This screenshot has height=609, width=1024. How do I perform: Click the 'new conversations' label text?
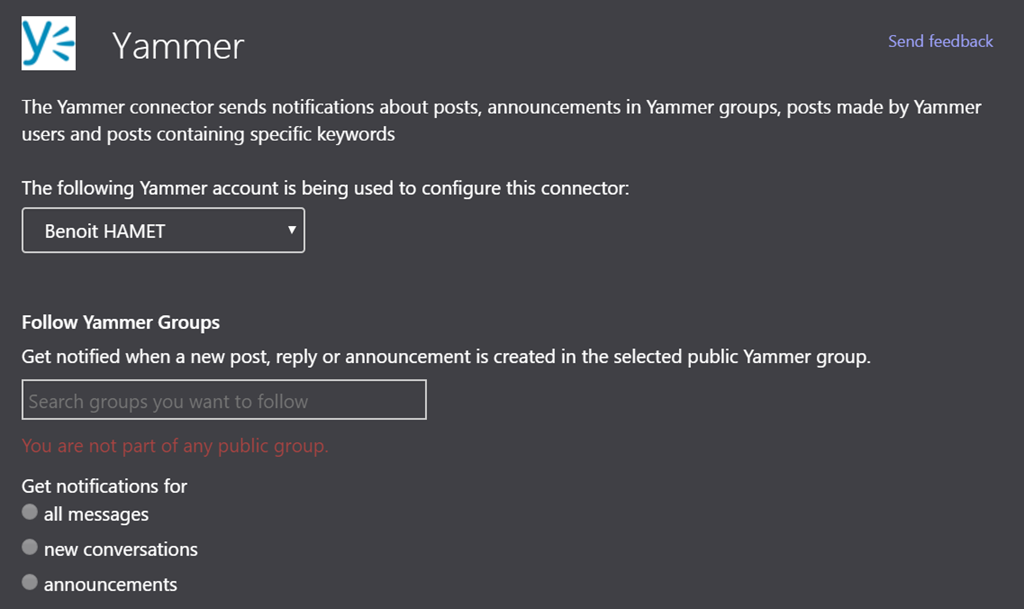121,549
